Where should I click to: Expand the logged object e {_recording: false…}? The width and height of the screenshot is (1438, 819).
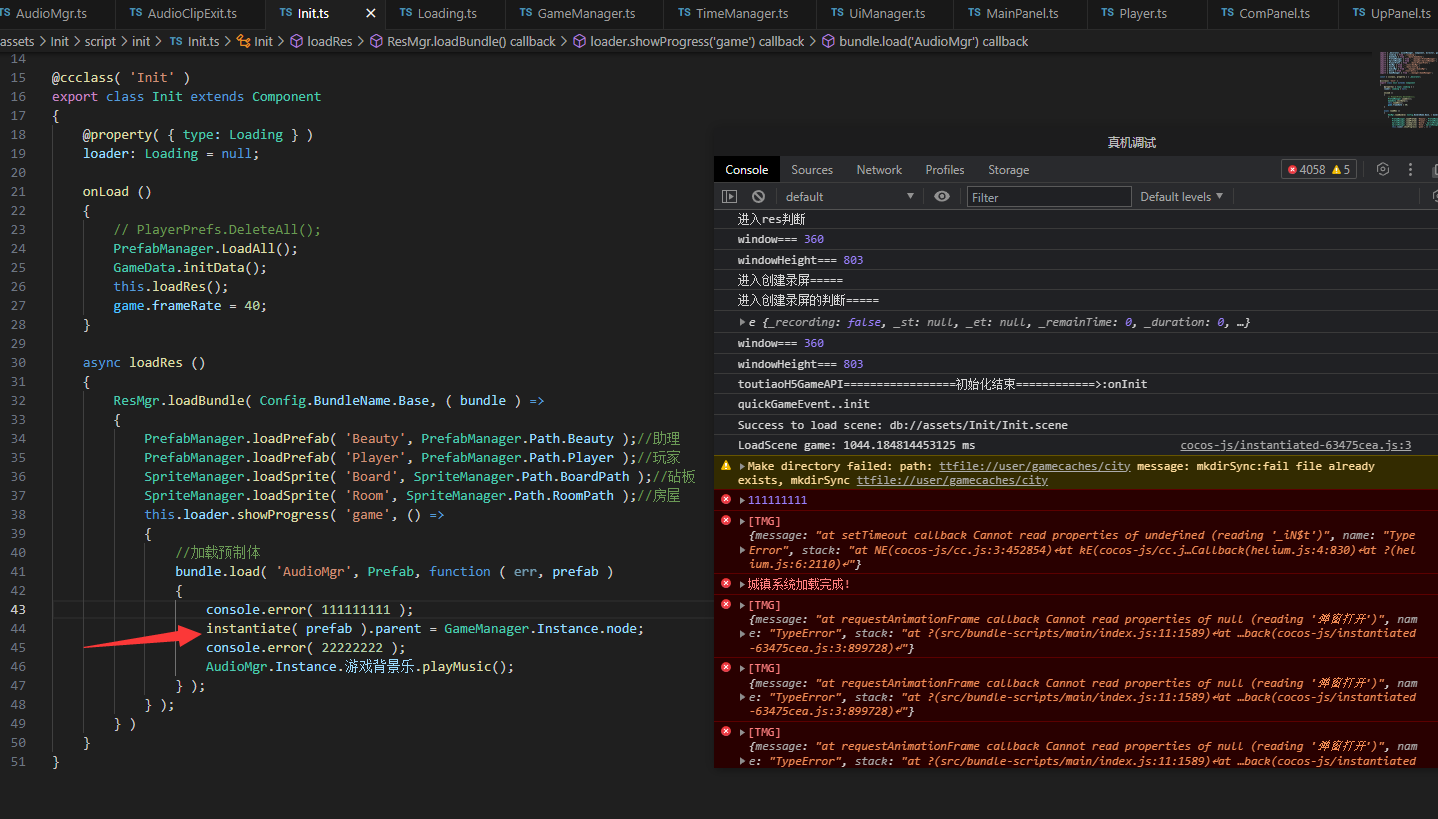tap(742, 322)
